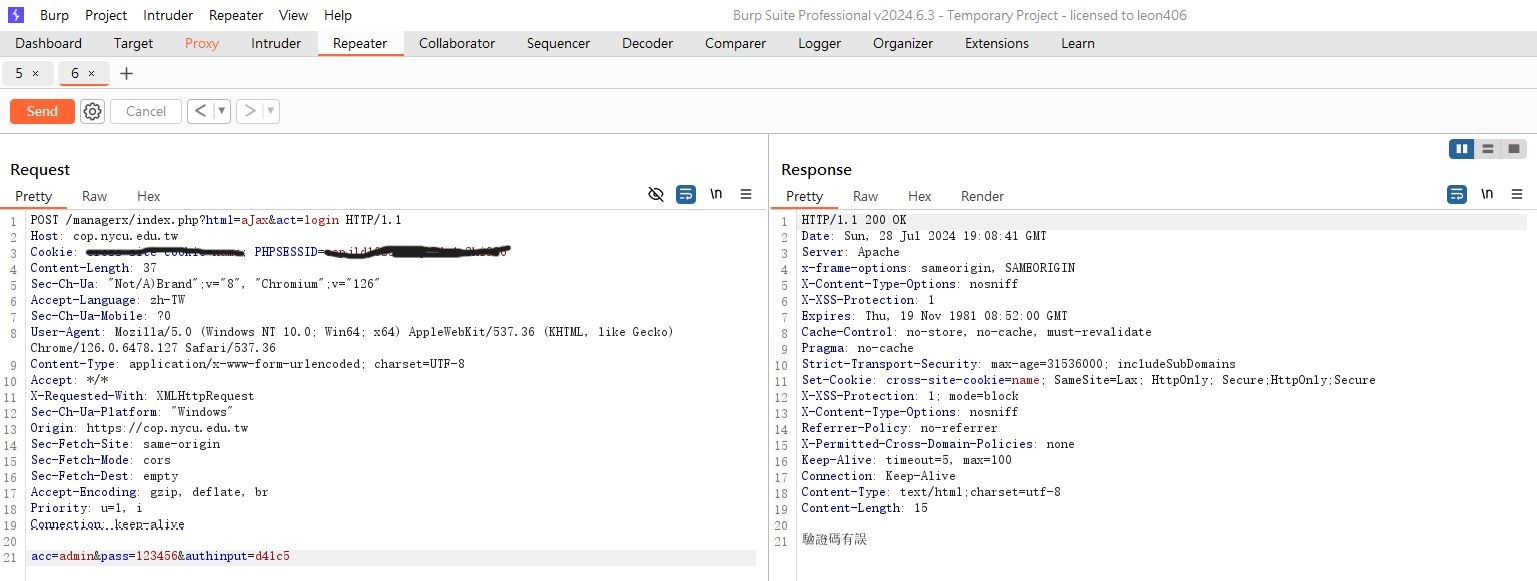
Task: Switch to Learn tab
Action: (1077, 43)
